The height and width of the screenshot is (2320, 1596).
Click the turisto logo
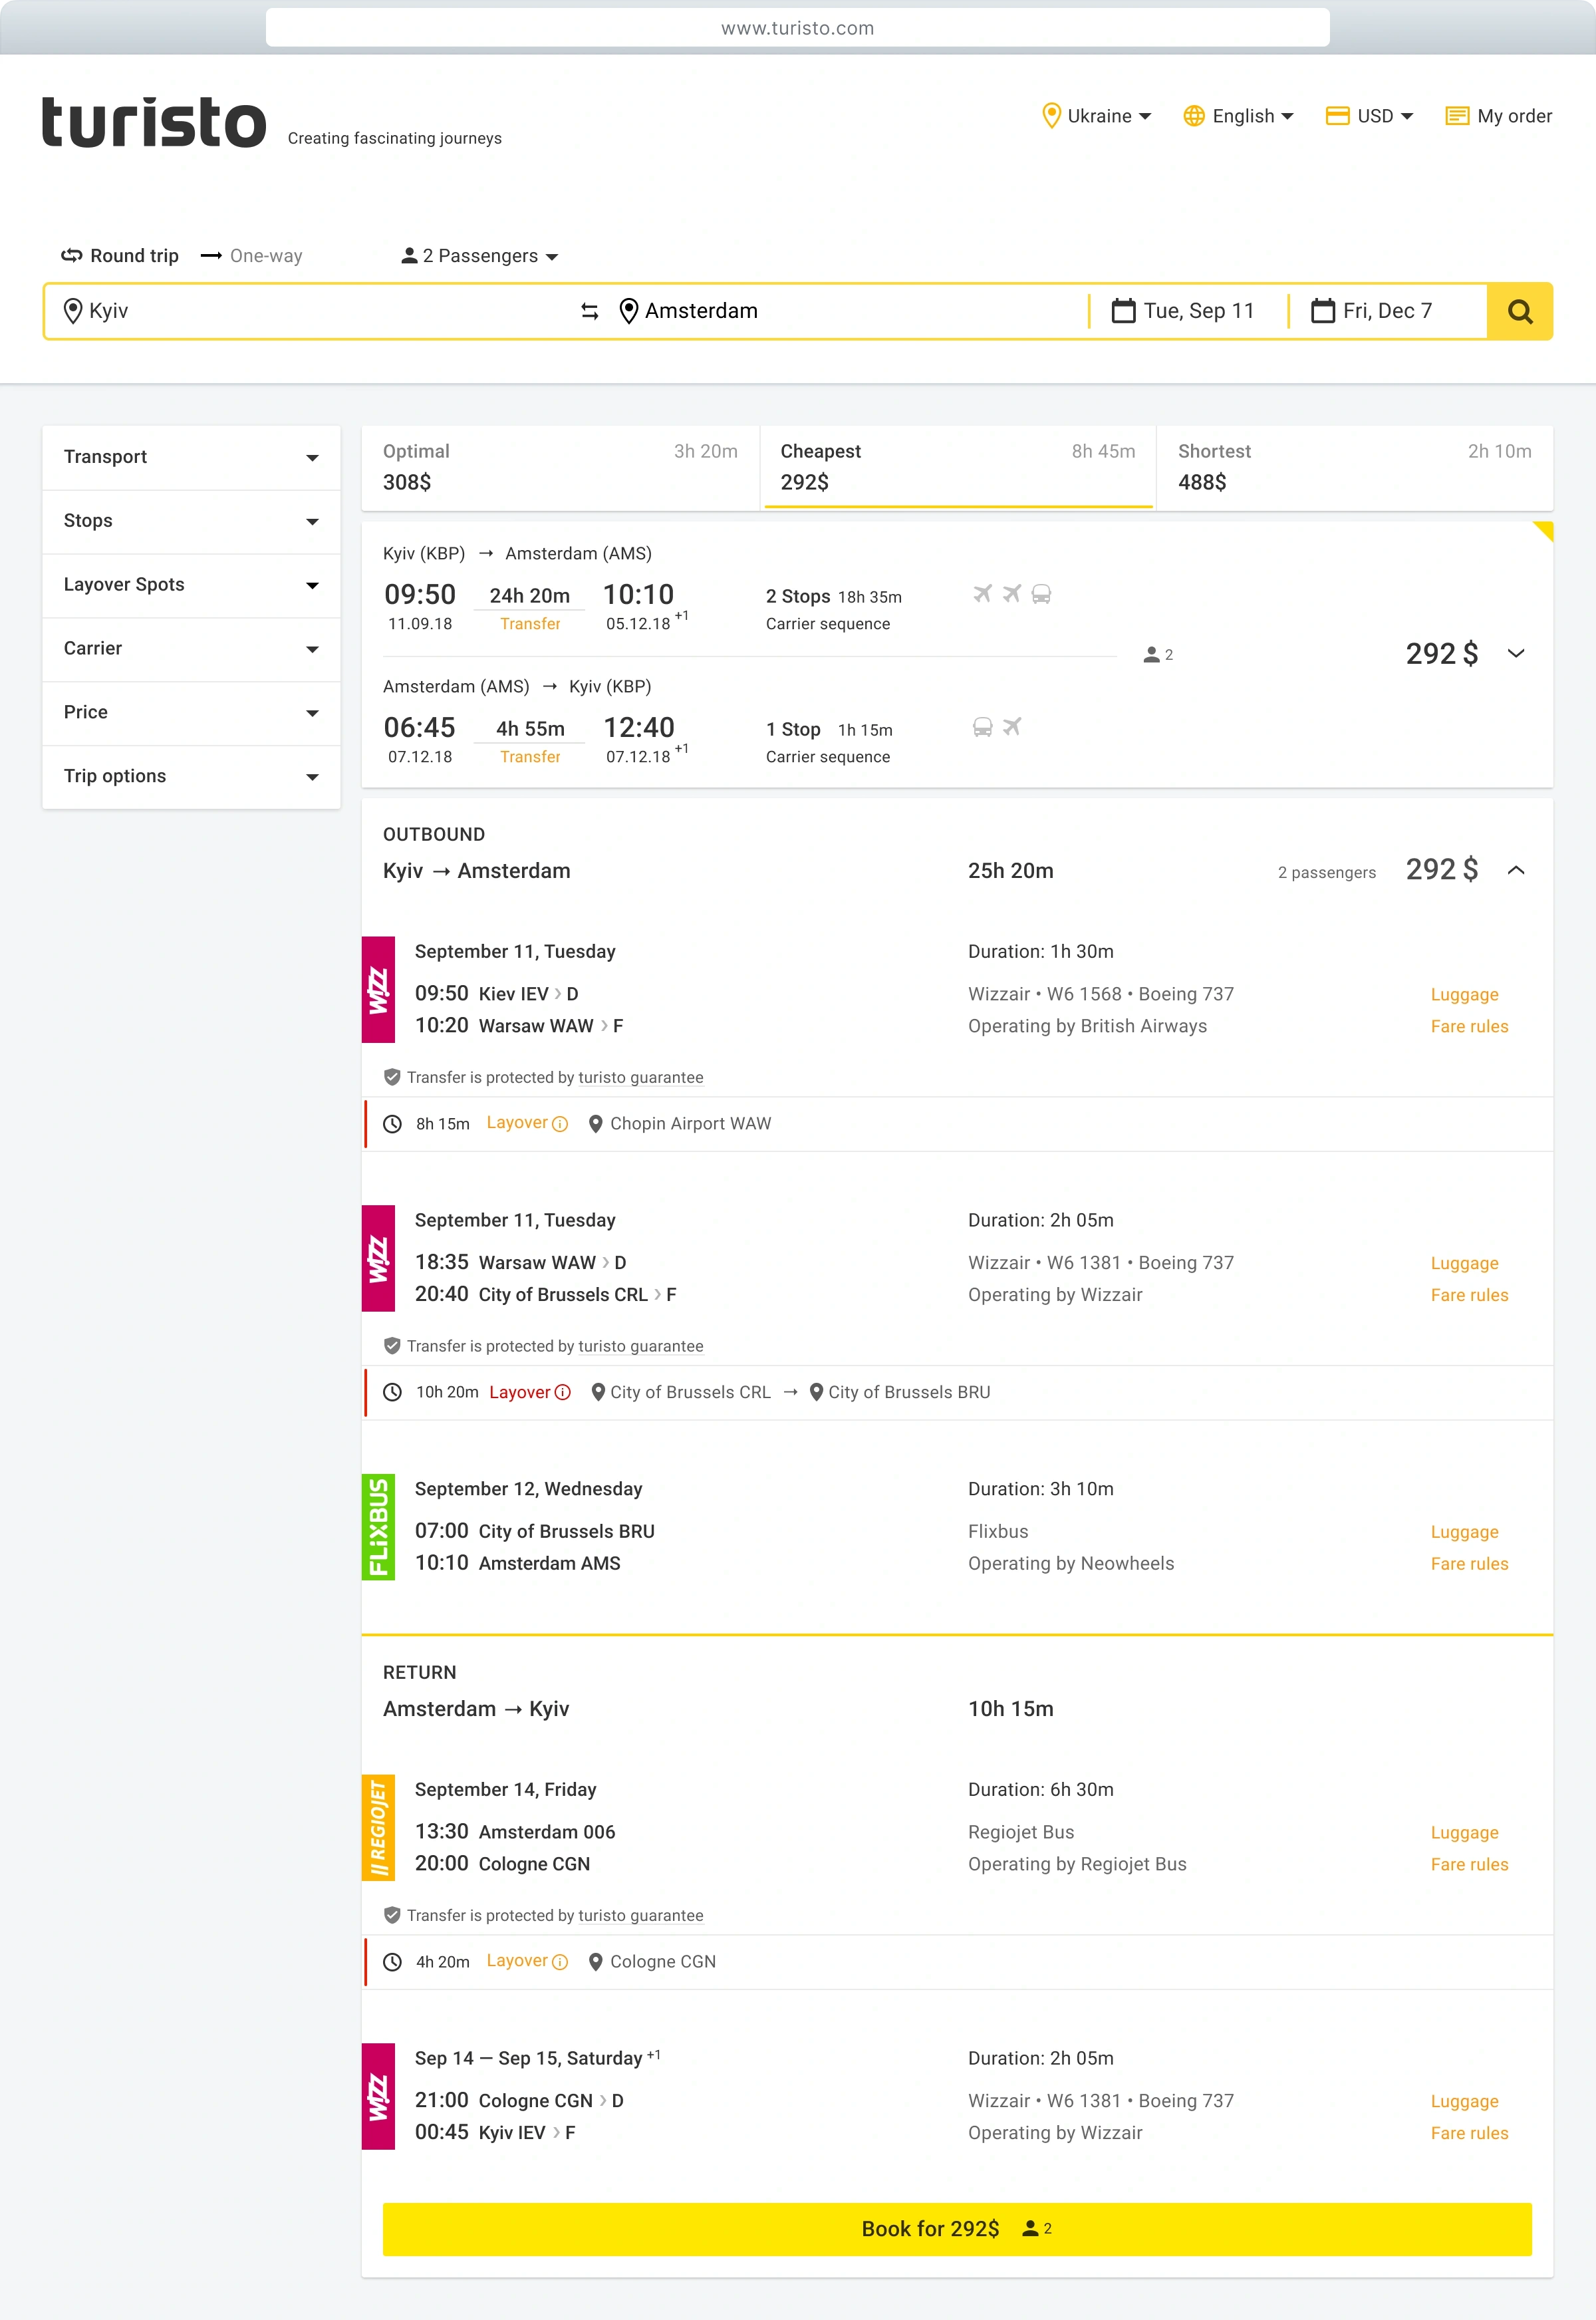tap(154, 123)
